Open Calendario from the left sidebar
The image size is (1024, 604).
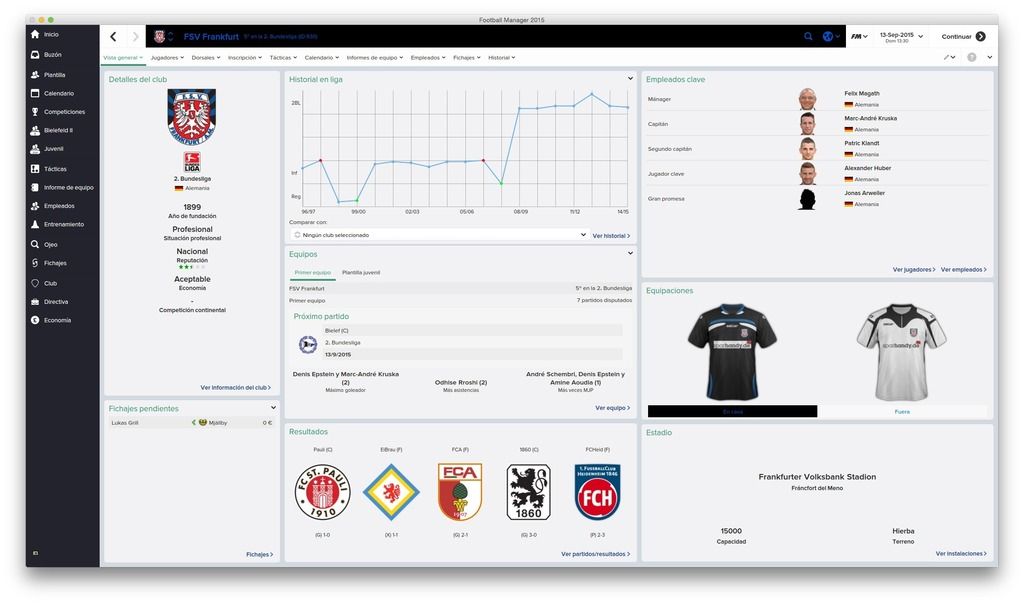(x=52, y=93)
